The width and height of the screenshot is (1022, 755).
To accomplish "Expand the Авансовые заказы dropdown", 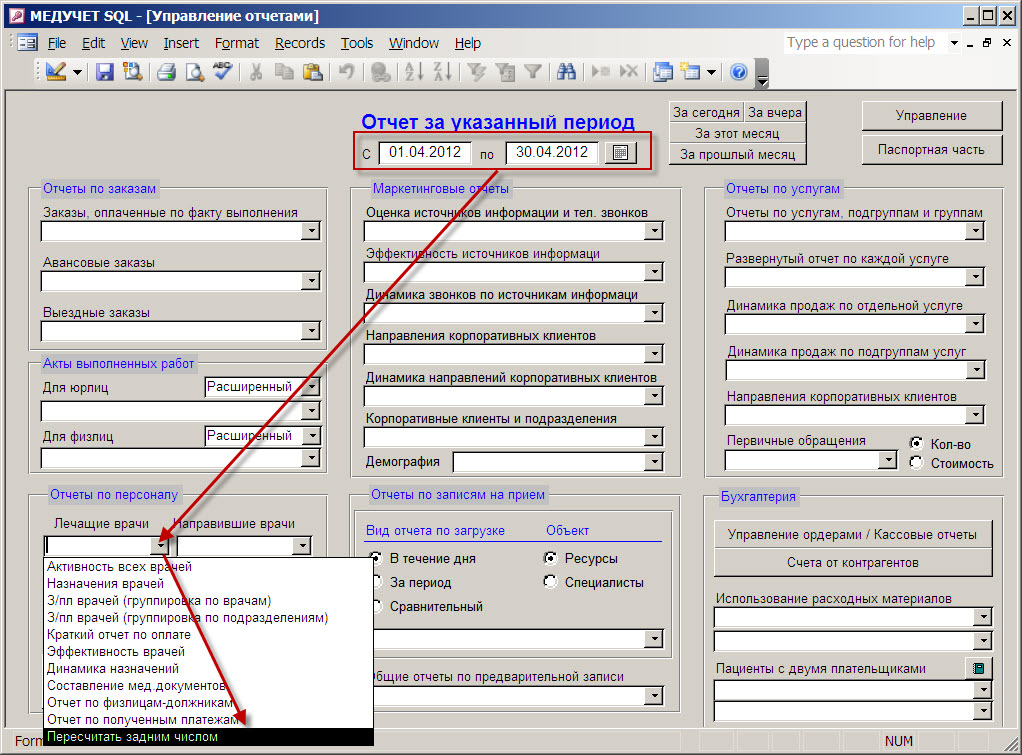I will pyautogui.click(x=312, y=281).
